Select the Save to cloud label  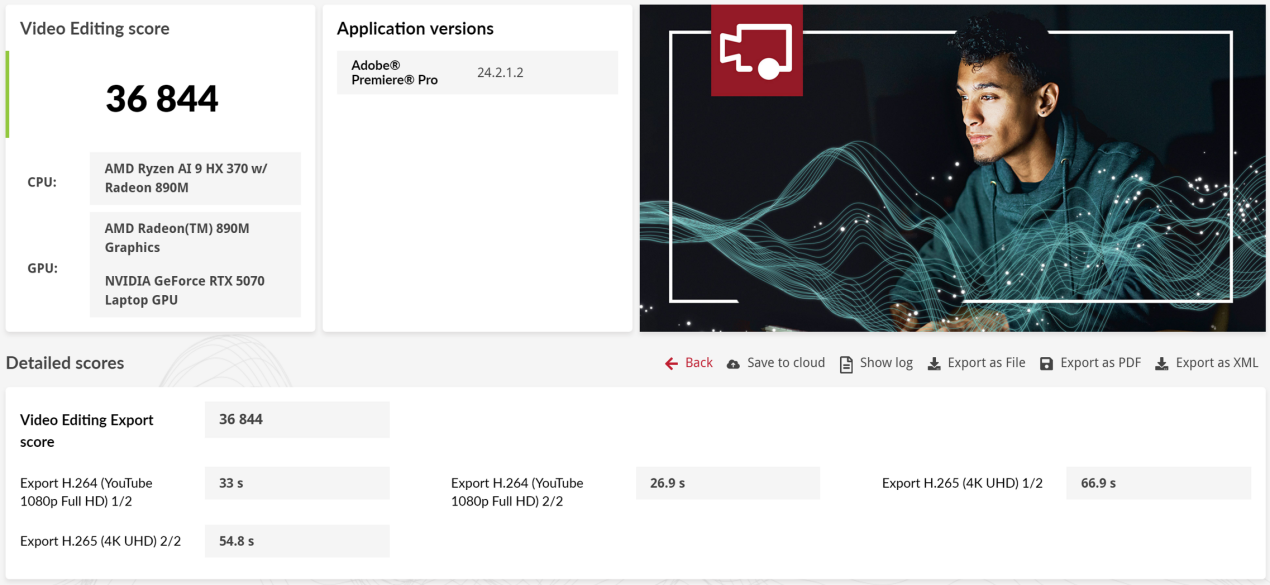[786, 363]
